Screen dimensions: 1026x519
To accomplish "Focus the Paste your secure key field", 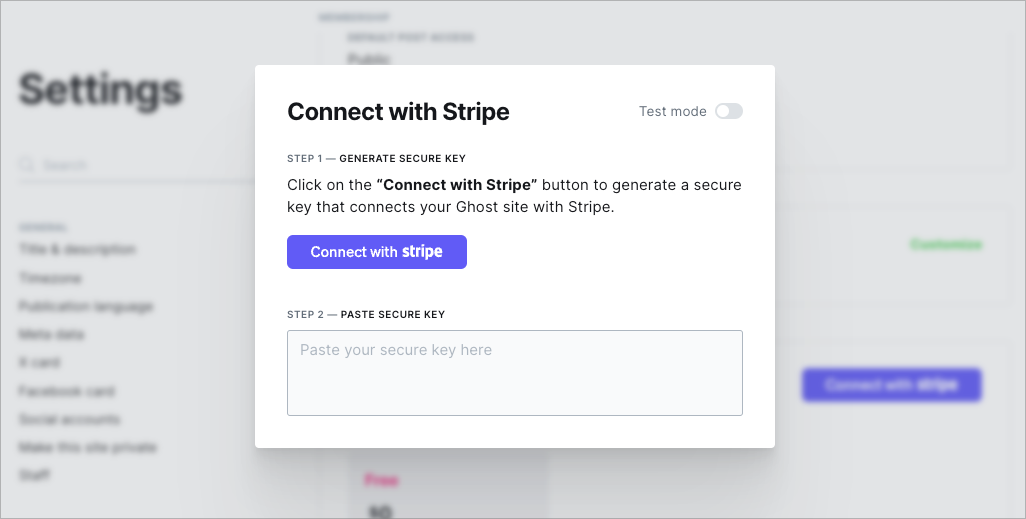I will coord(515,373).
